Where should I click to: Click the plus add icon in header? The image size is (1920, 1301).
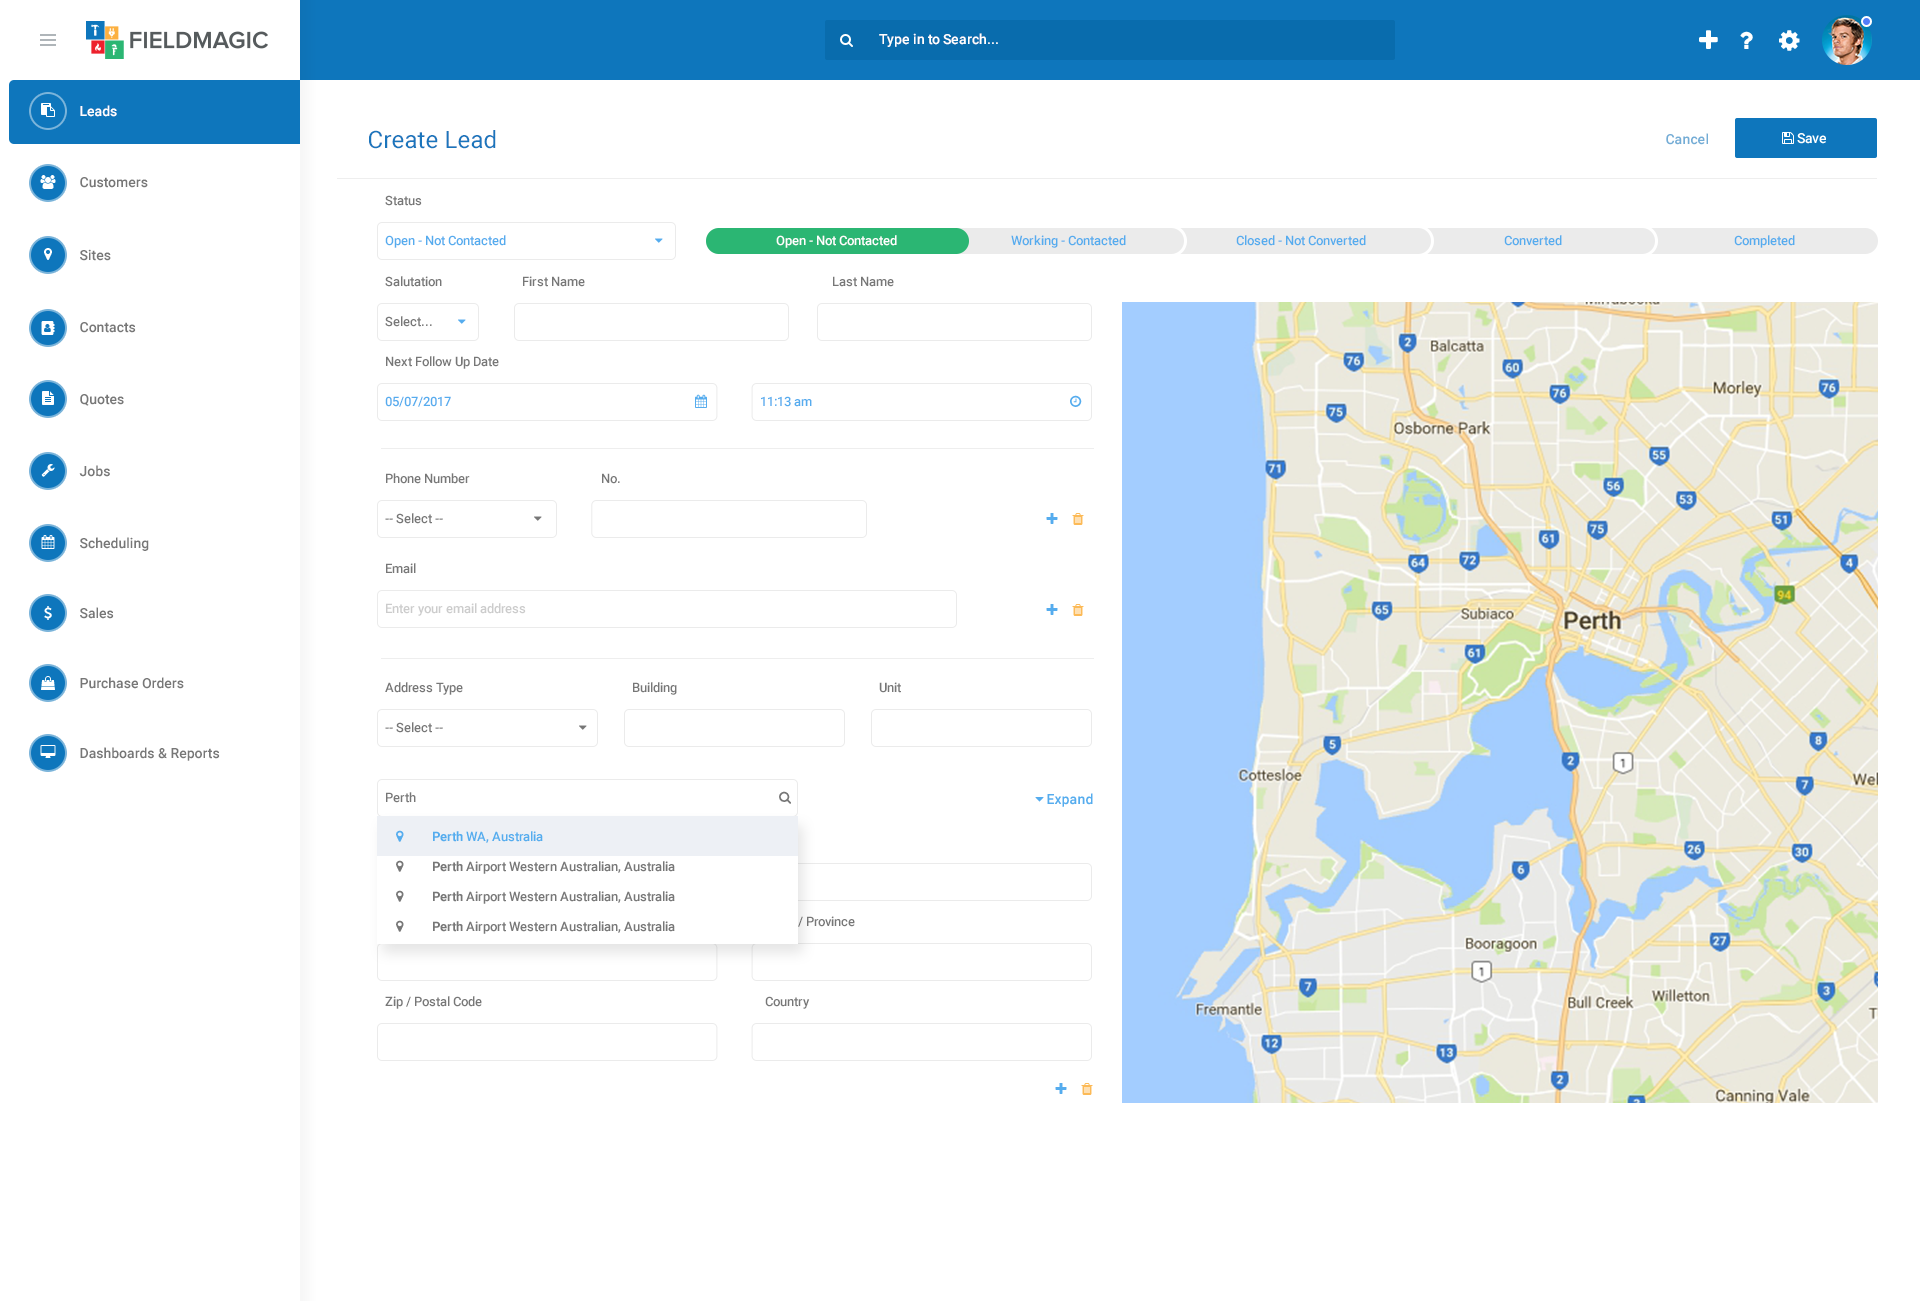(x=1708, y=40)
